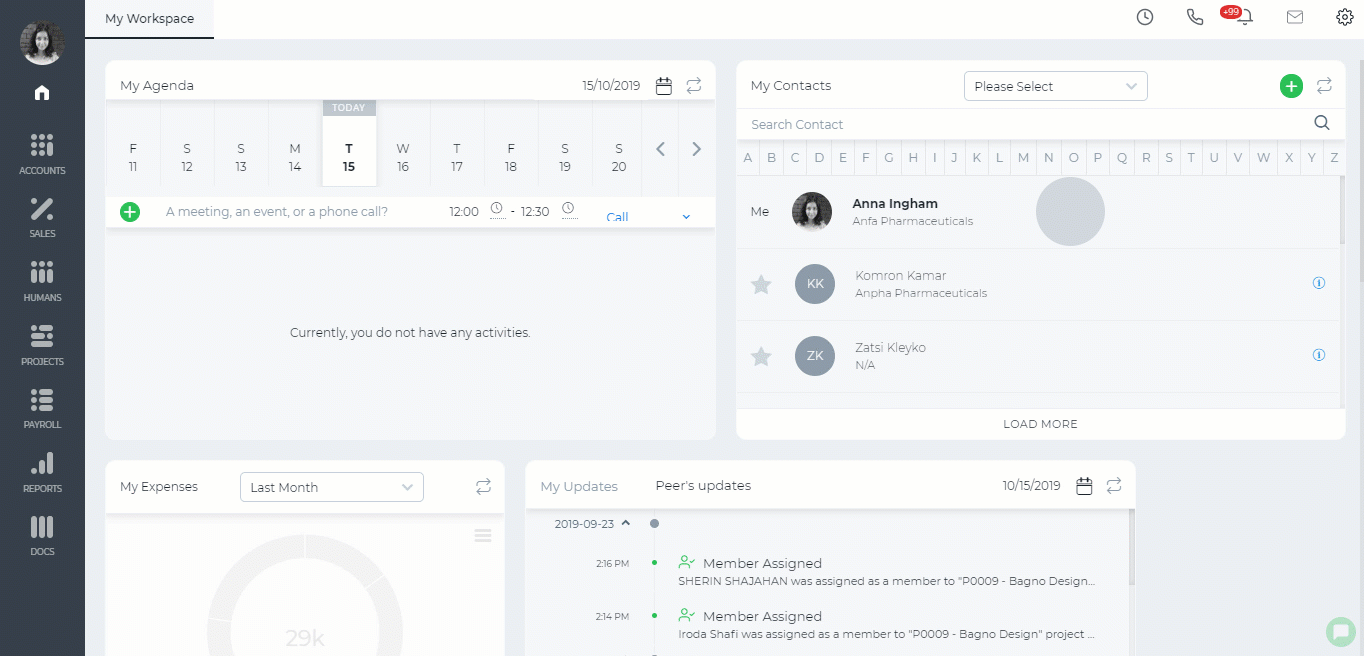This screenshot has height=656, width=1364.
Task: Open the settings gear
Action: click(x=1345, y=17)
